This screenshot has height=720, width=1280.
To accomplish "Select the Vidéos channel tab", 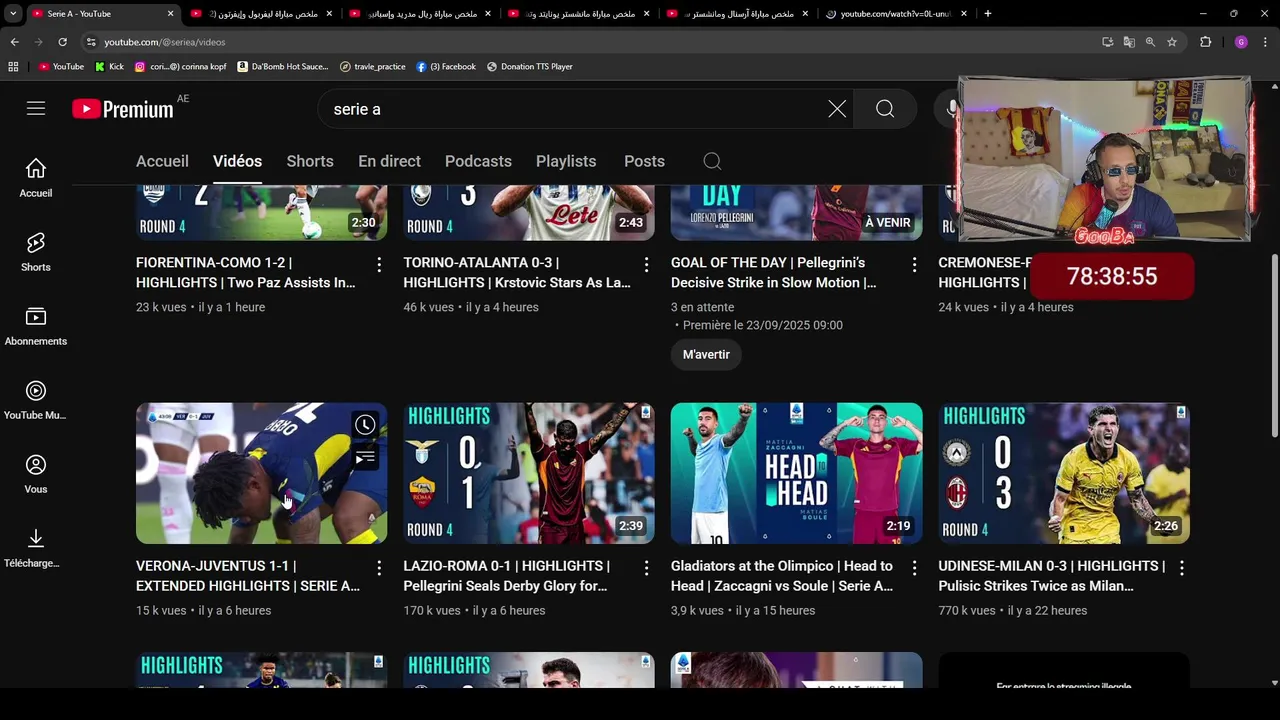I will 237,161.
